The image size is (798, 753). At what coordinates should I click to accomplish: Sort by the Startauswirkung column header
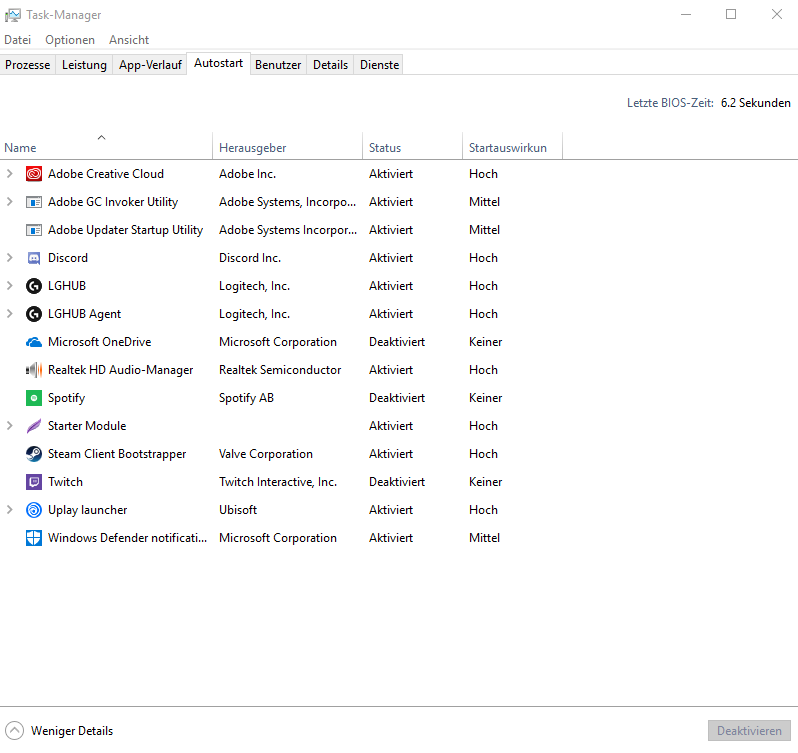point(512,146)
